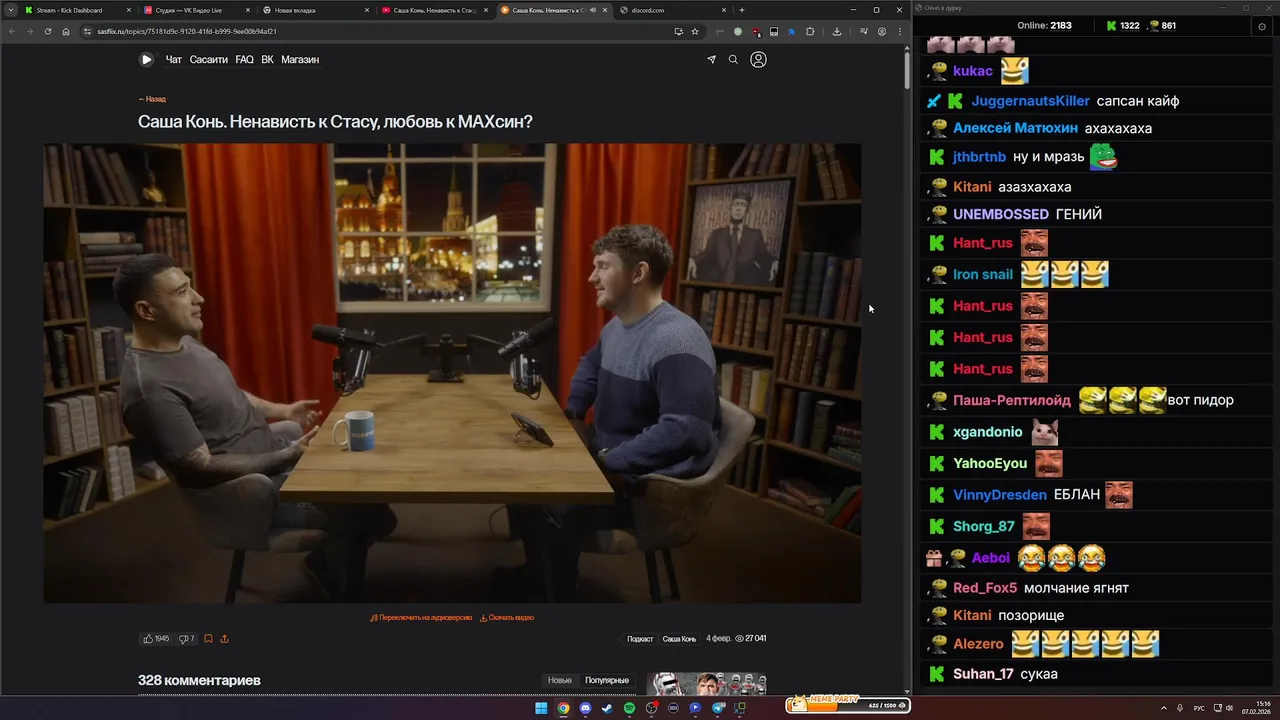
Task: Open the chat overlay settings gear icon
Action: [1262, 26]
